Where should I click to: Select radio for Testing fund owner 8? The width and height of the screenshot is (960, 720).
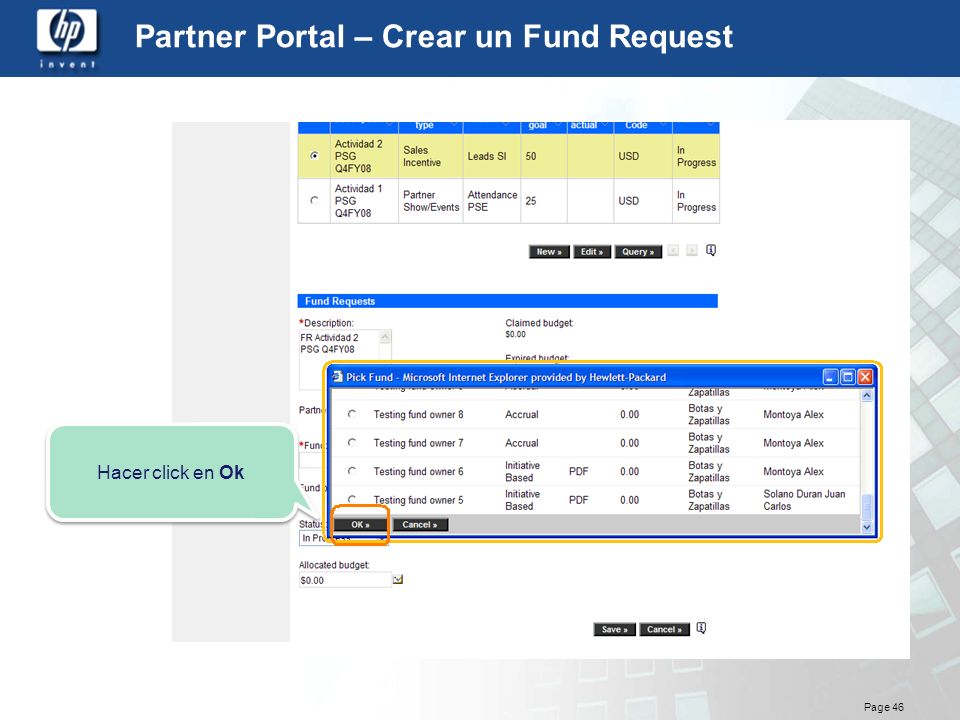[x=352, y=414]
